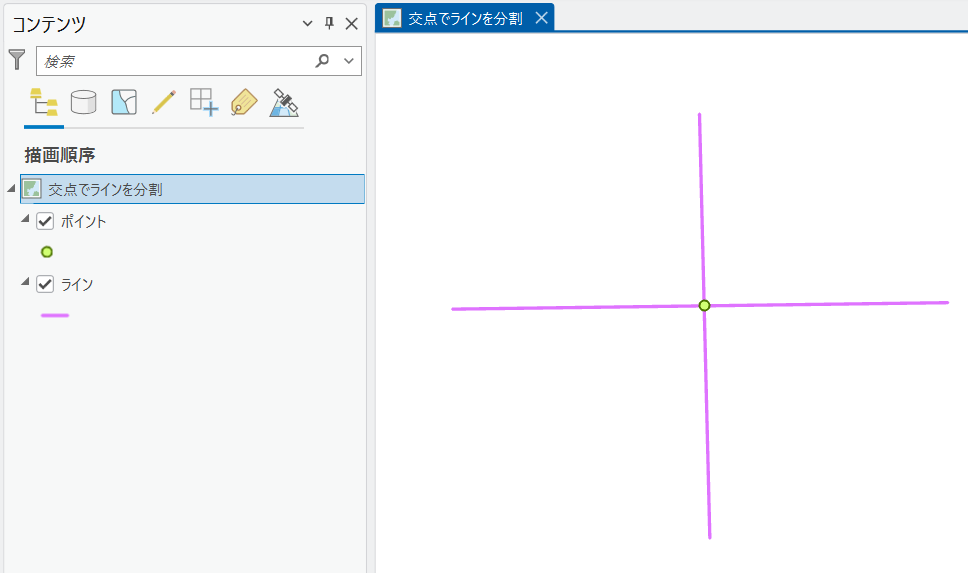Open List By Editing pencil icon
The height and width of the screenshot is (573, 968).
164,102
